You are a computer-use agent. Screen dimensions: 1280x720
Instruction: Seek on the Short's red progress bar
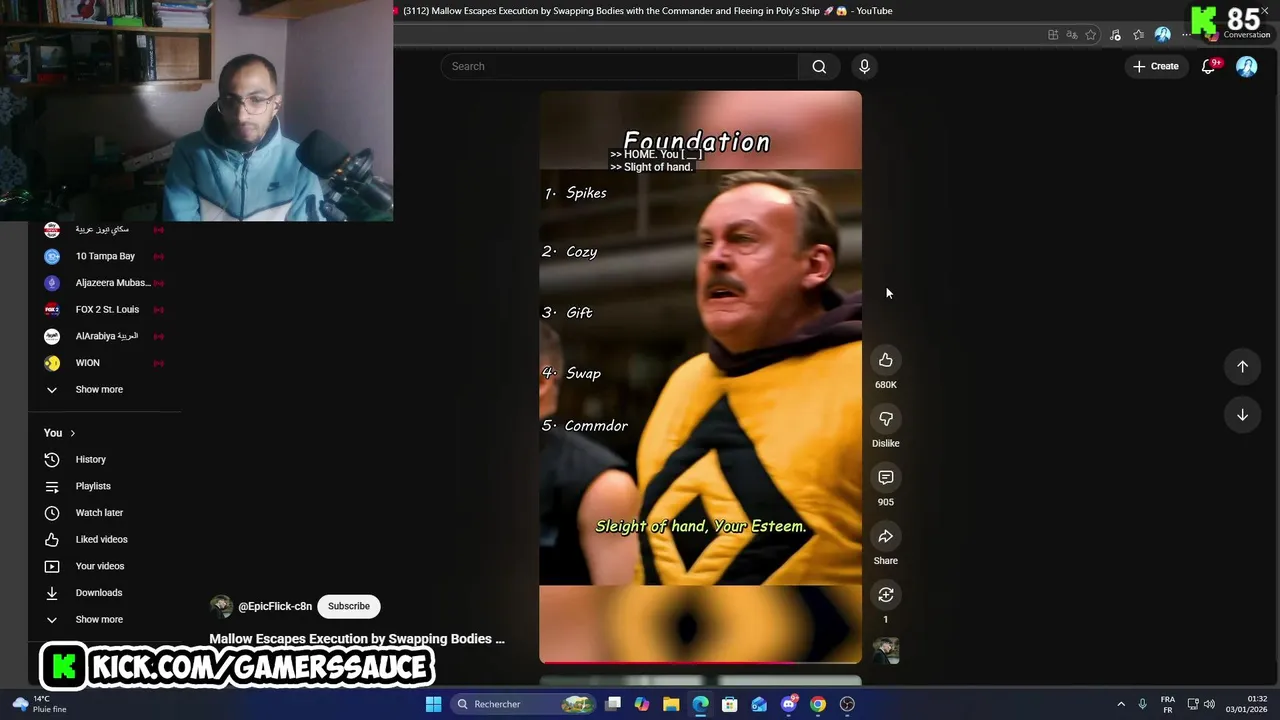pos(700,662)
